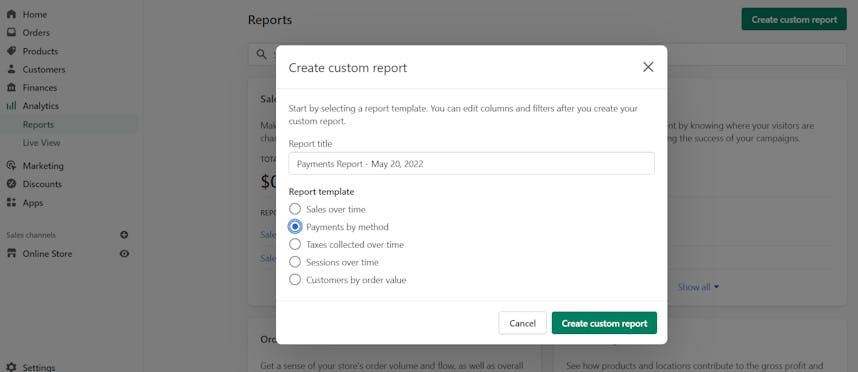
Task: Click the search magnifier icon
Action: tap(262, 54)
